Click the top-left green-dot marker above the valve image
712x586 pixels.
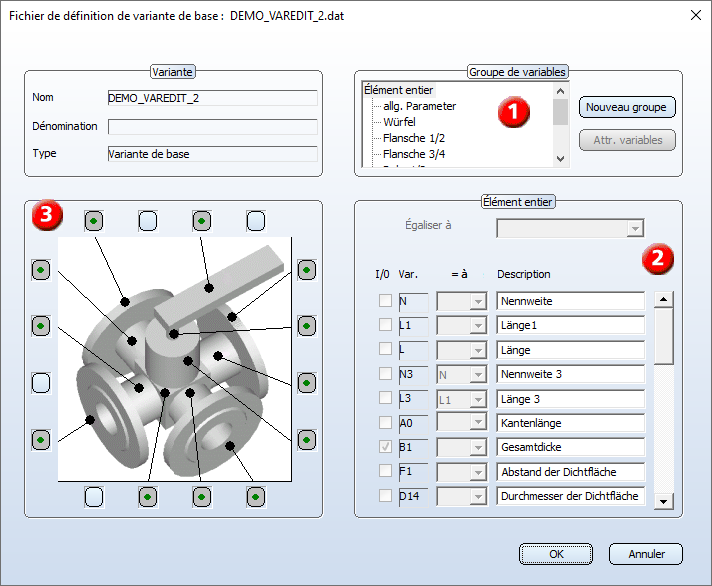tap(93, 220)
